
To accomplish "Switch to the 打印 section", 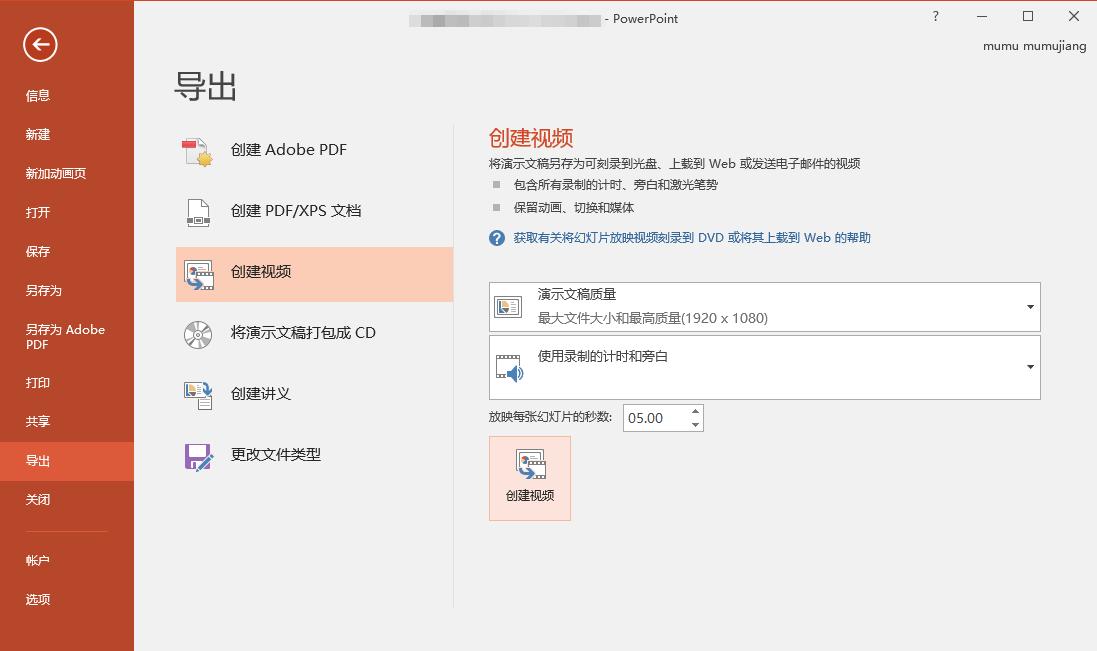I will 38,382.
